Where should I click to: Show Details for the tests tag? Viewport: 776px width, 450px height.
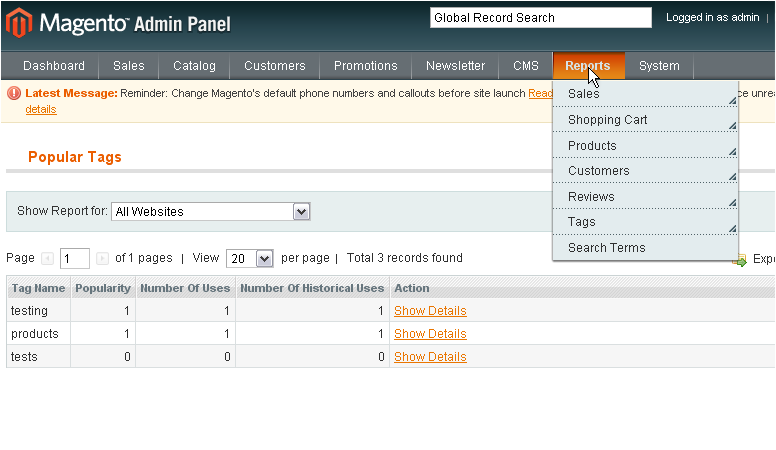click(x=430, y=357)
